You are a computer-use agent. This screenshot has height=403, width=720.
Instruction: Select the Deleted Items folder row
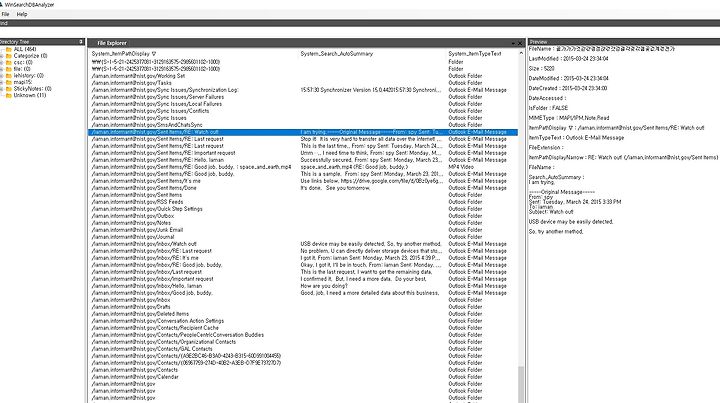[x=303, y=314]
